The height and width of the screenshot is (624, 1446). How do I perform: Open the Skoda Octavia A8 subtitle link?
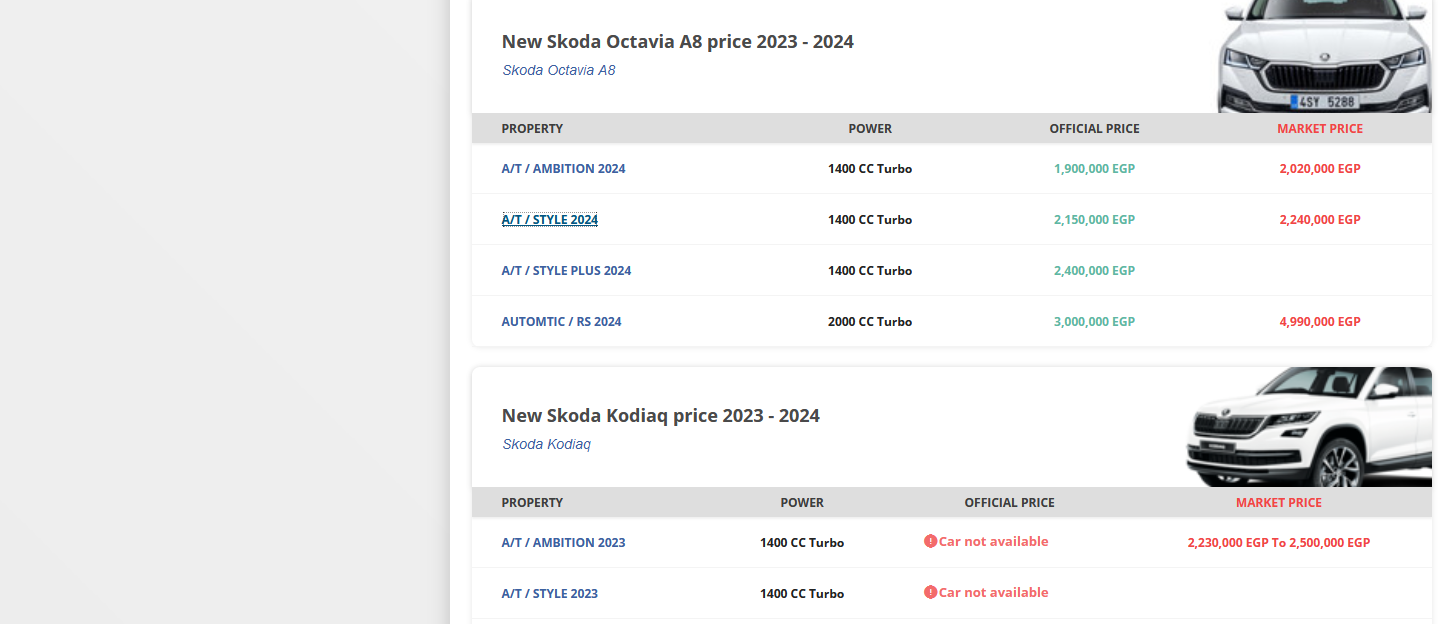pyautogui.click(x=559, y=70)
